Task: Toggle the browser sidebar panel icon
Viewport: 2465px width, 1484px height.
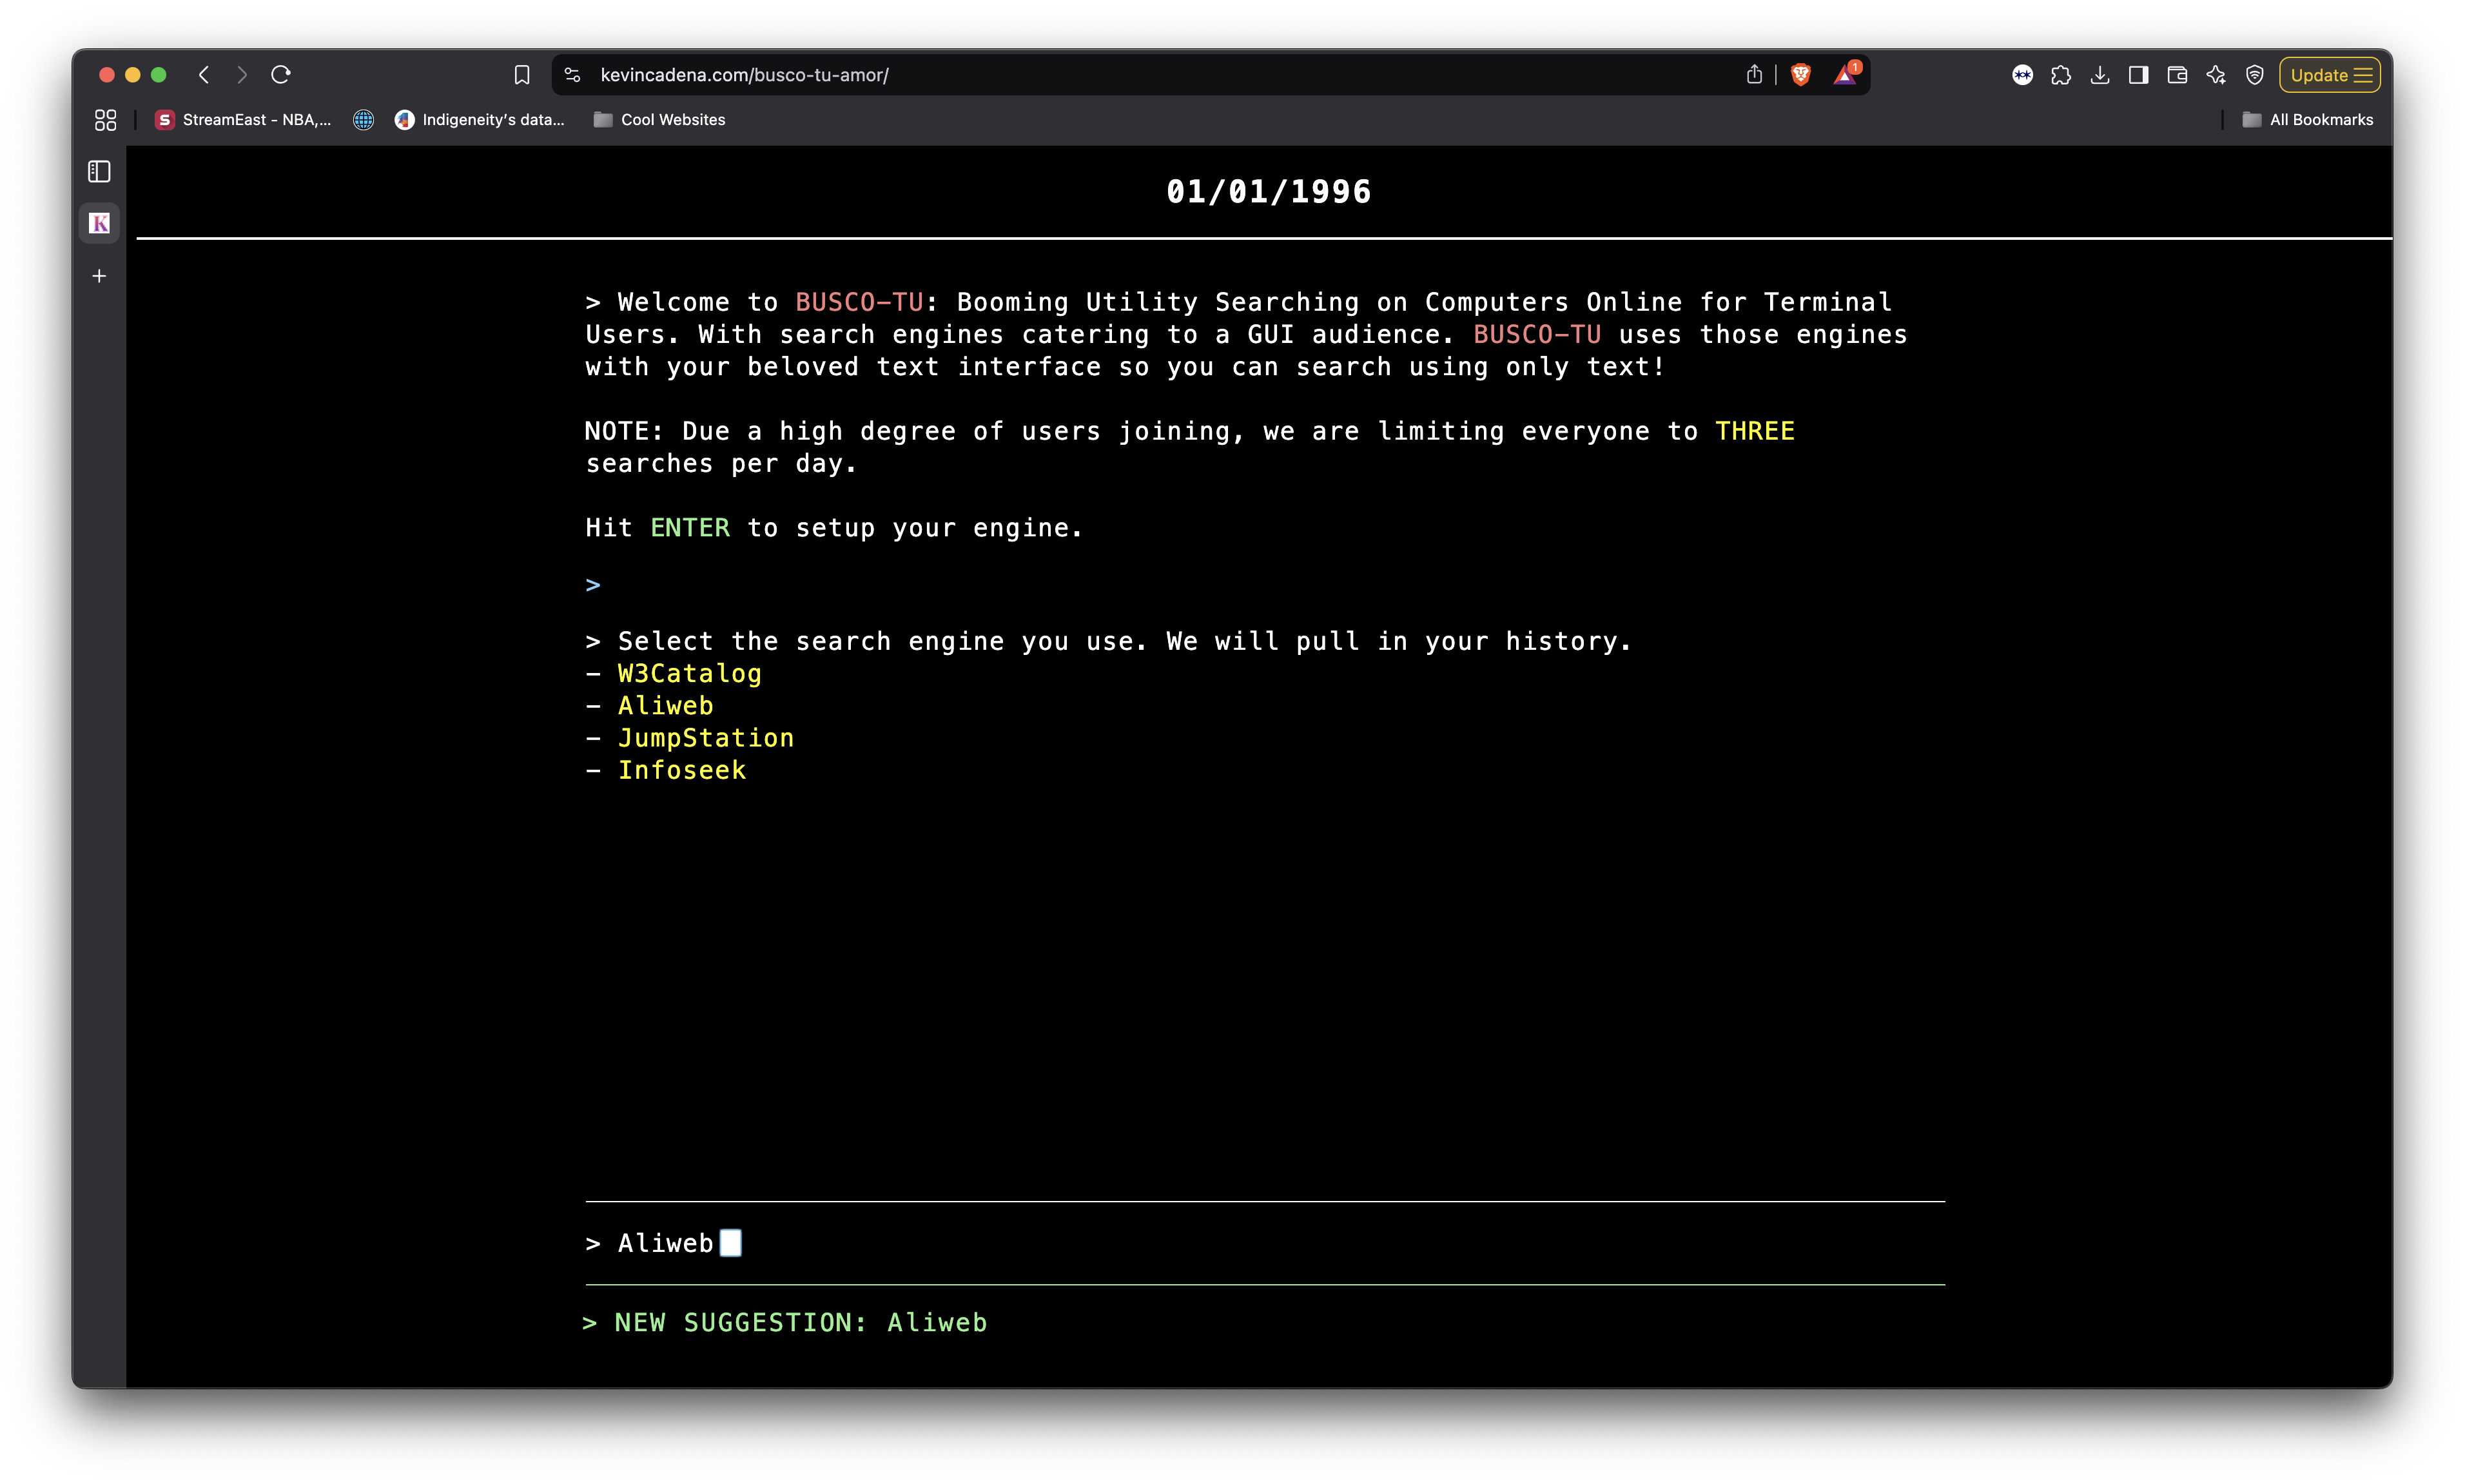Action: click(2138, 75)
